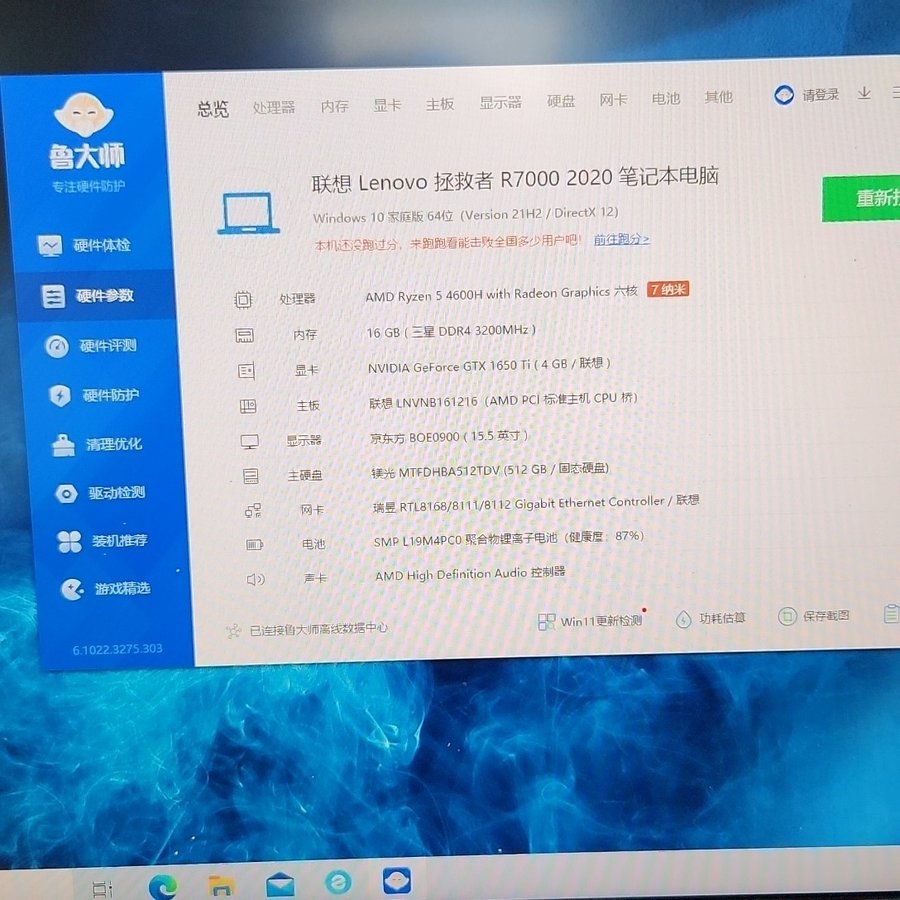Image resolution: width=900 pixels, height=900 pixels.
Task: Click the 联想 LNVNB161216 motherboard text
Action: (503, 400)
